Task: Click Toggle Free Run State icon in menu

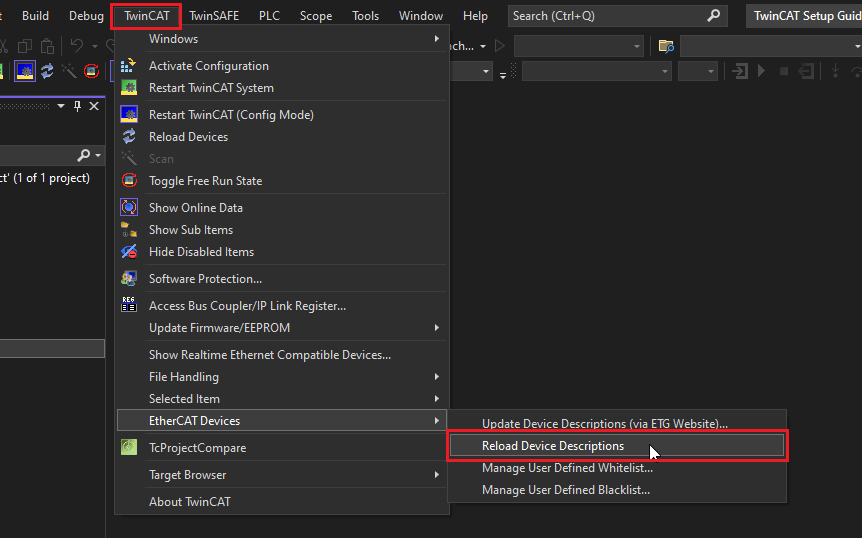Action: pos(129,180)
